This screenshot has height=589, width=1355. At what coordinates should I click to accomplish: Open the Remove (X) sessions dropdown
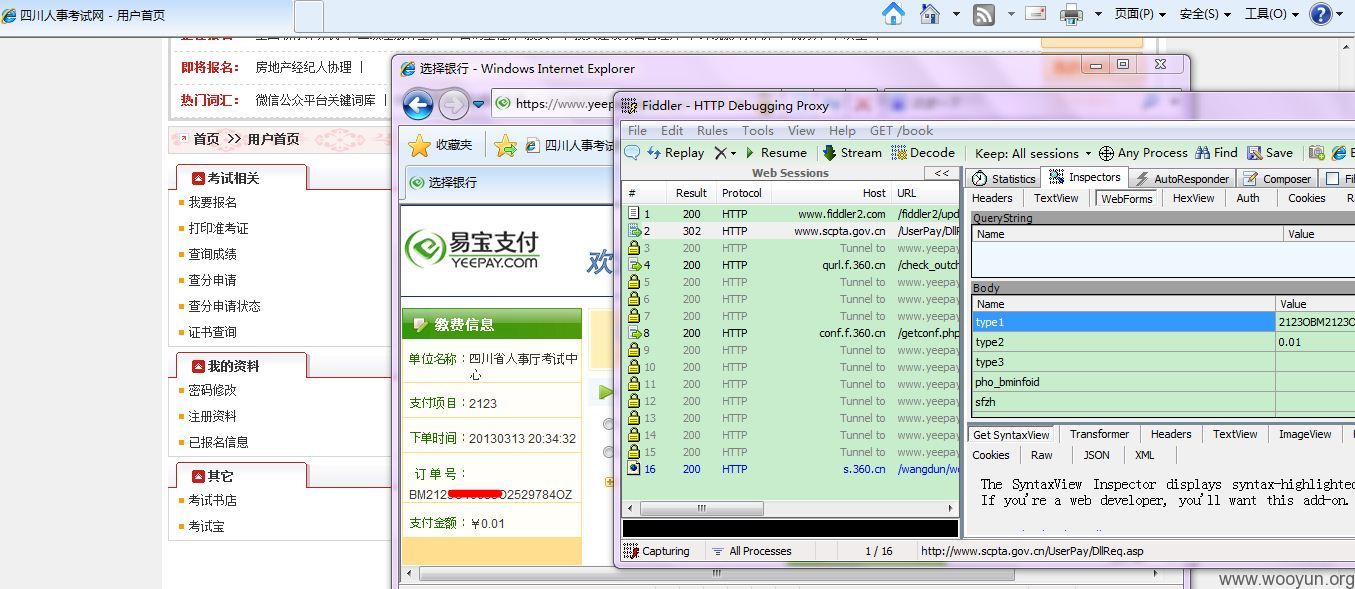[725, 153]
